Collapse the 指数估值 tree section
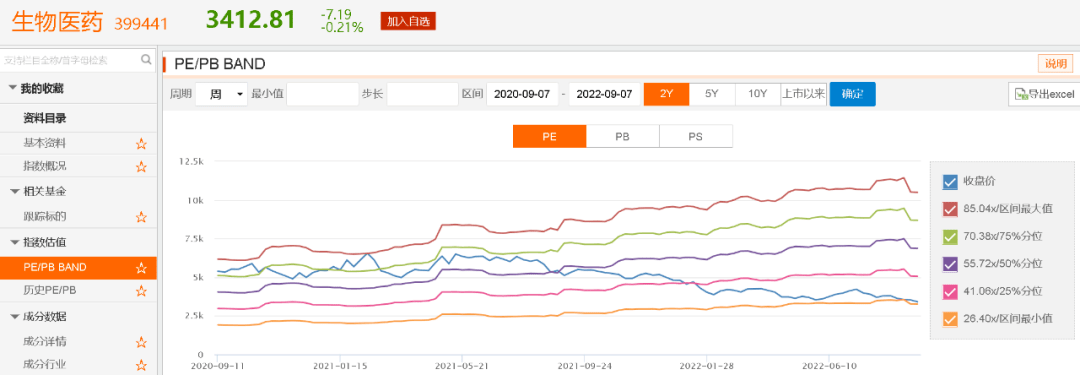Viewport: 1080px width, 375px height. coord(13,242)
